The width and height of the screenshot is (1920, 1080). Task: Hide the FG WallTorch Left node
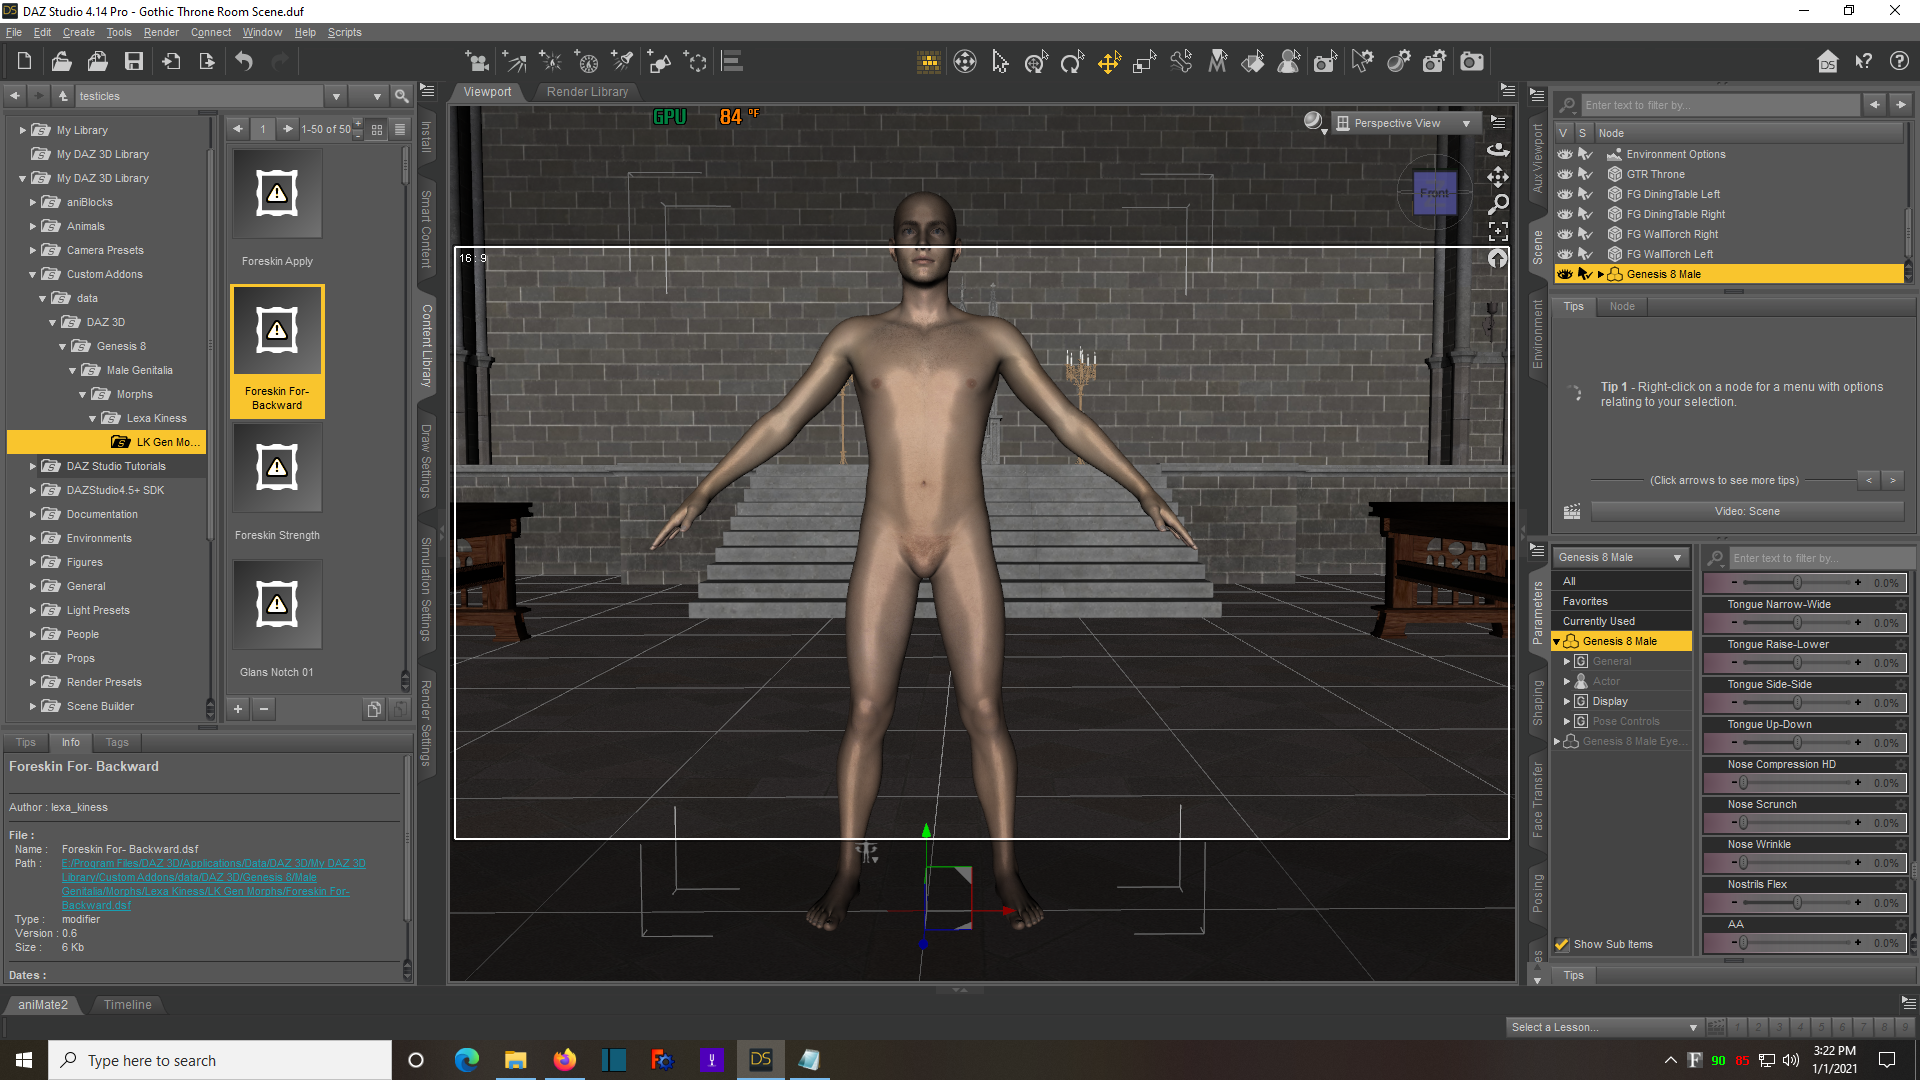pyautogui.click(x=1565, y=255)
